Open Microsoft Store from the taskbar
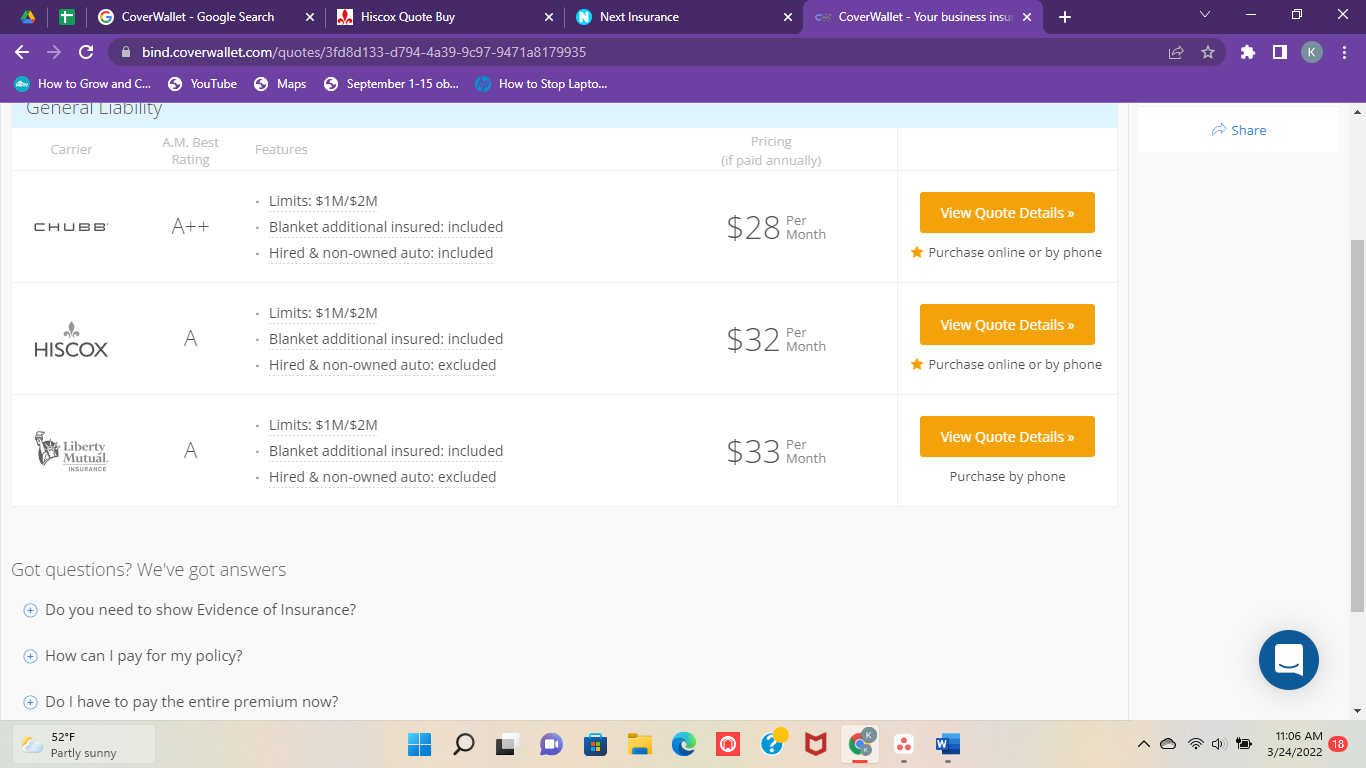Viewport: 1366px width, 768px height. point(596,744)
